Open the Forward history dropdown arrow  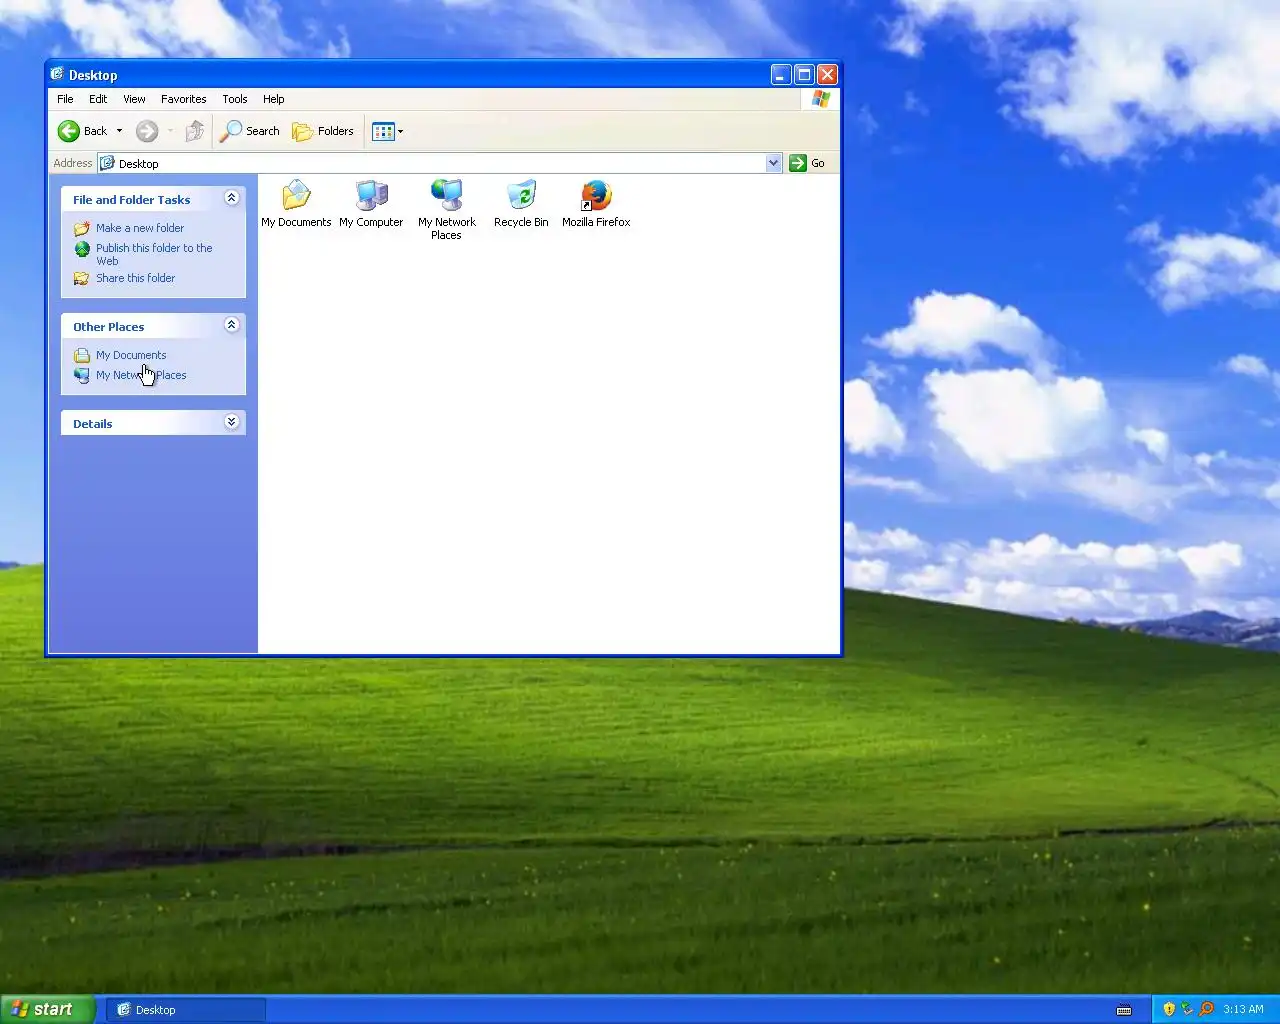[170, 131]
